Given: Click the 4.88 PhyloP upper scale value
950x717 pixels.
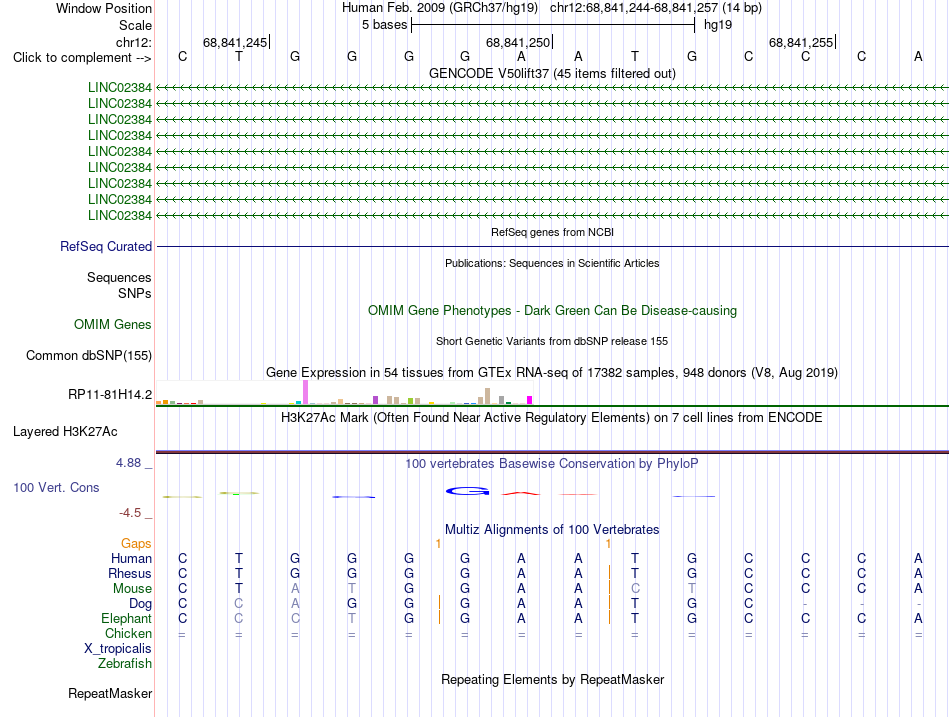Looking at the screenshot, I should click(x=128, y=462).
